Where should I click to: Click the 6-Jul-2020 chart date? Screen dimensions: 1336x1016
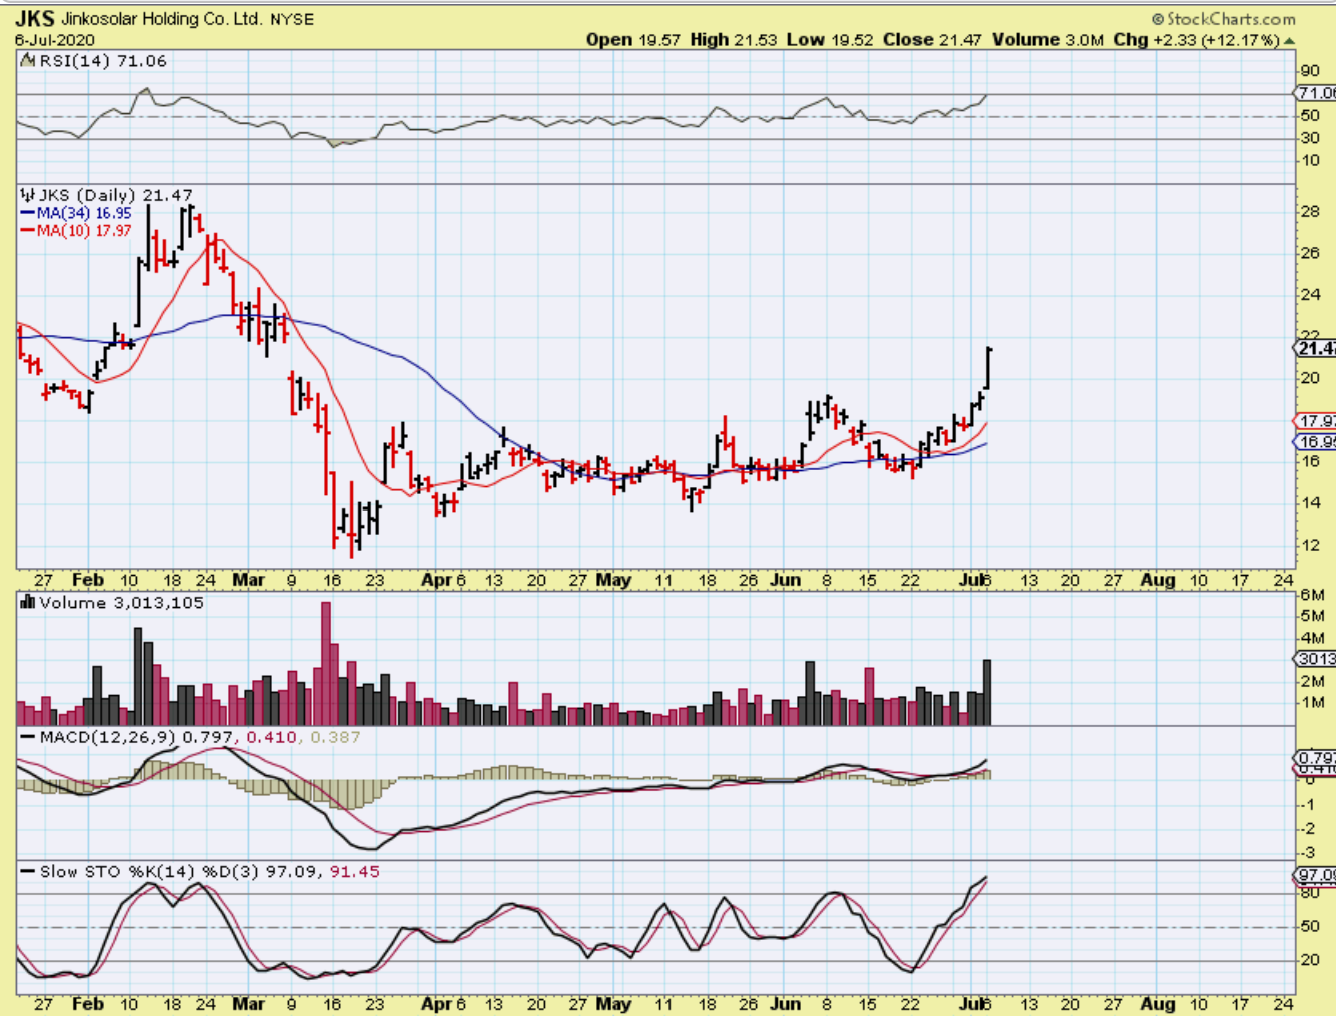tap(55, 40)
